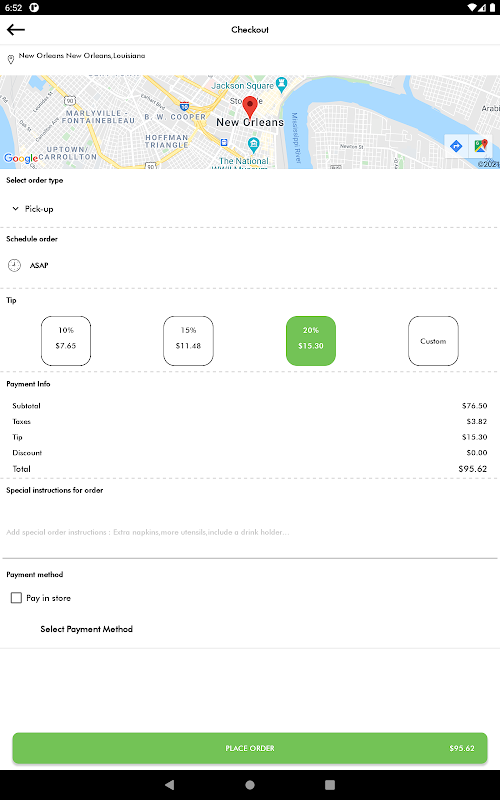
Task: Select the 15% tip of $11.48
Action: pyautogui.click(x=188, y=341)
